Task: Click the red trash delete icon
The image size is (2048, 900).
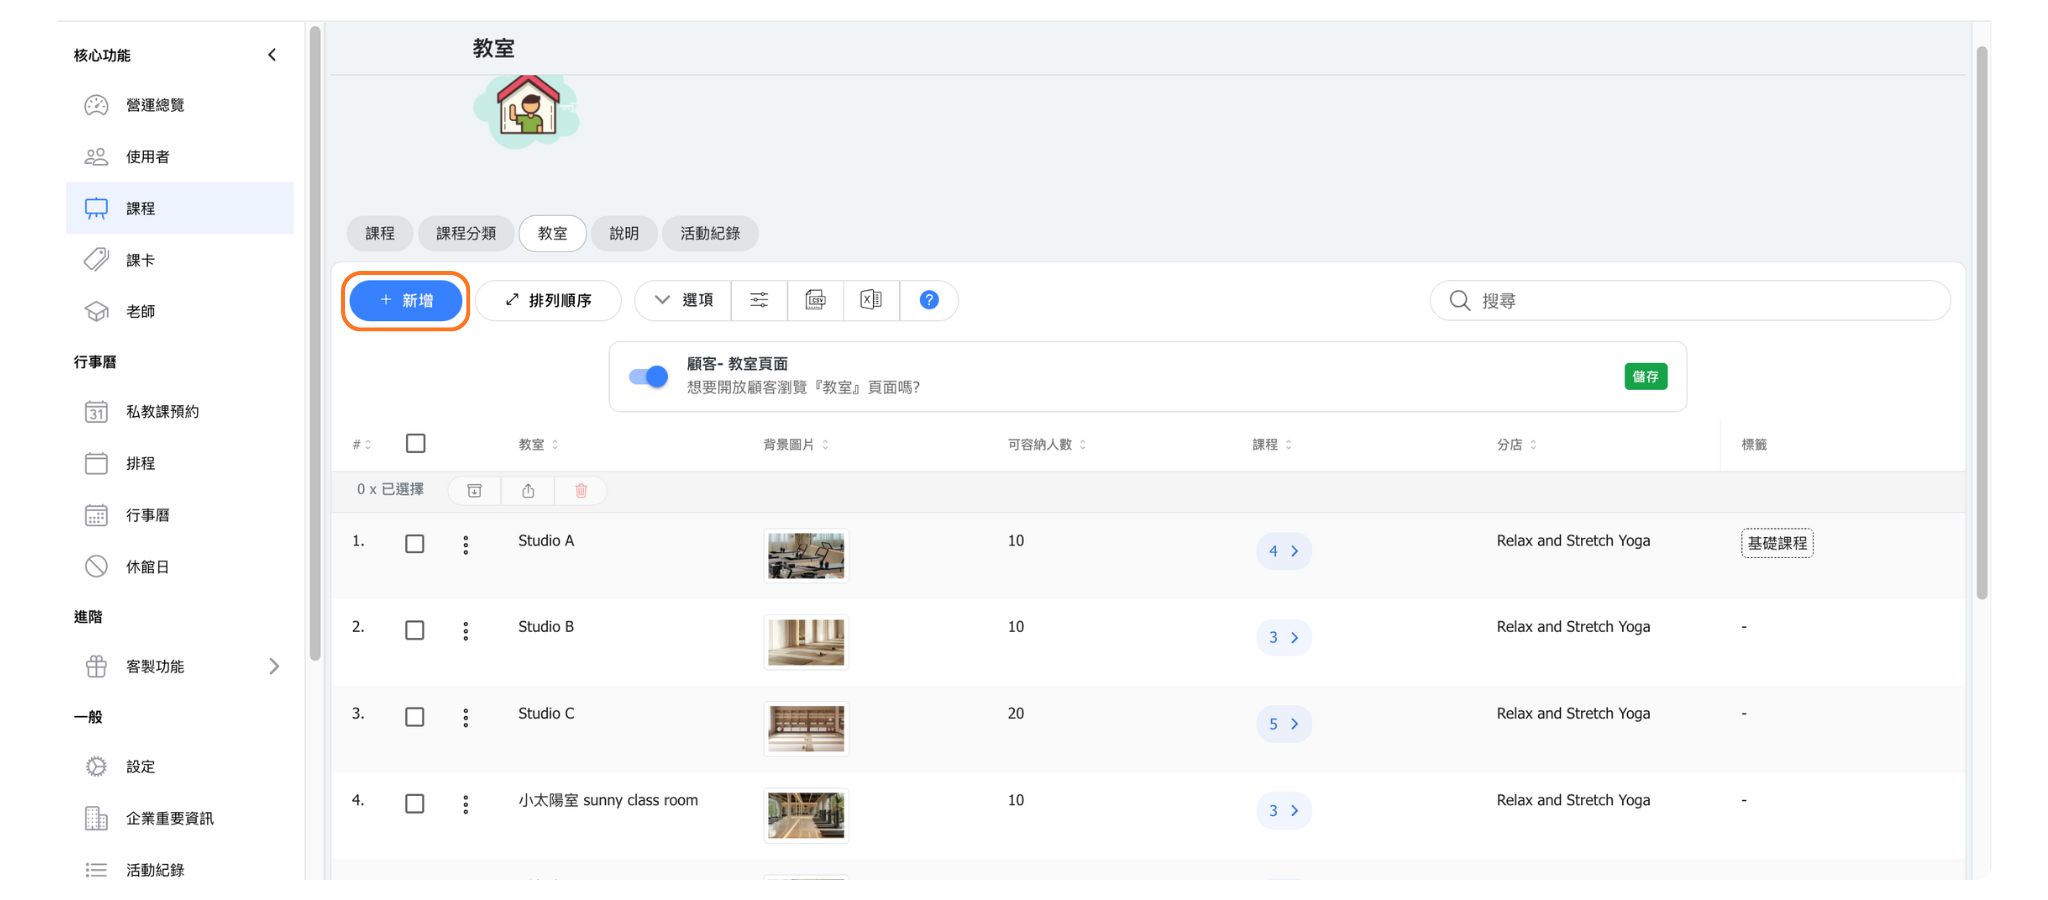Action: (581, 490)
